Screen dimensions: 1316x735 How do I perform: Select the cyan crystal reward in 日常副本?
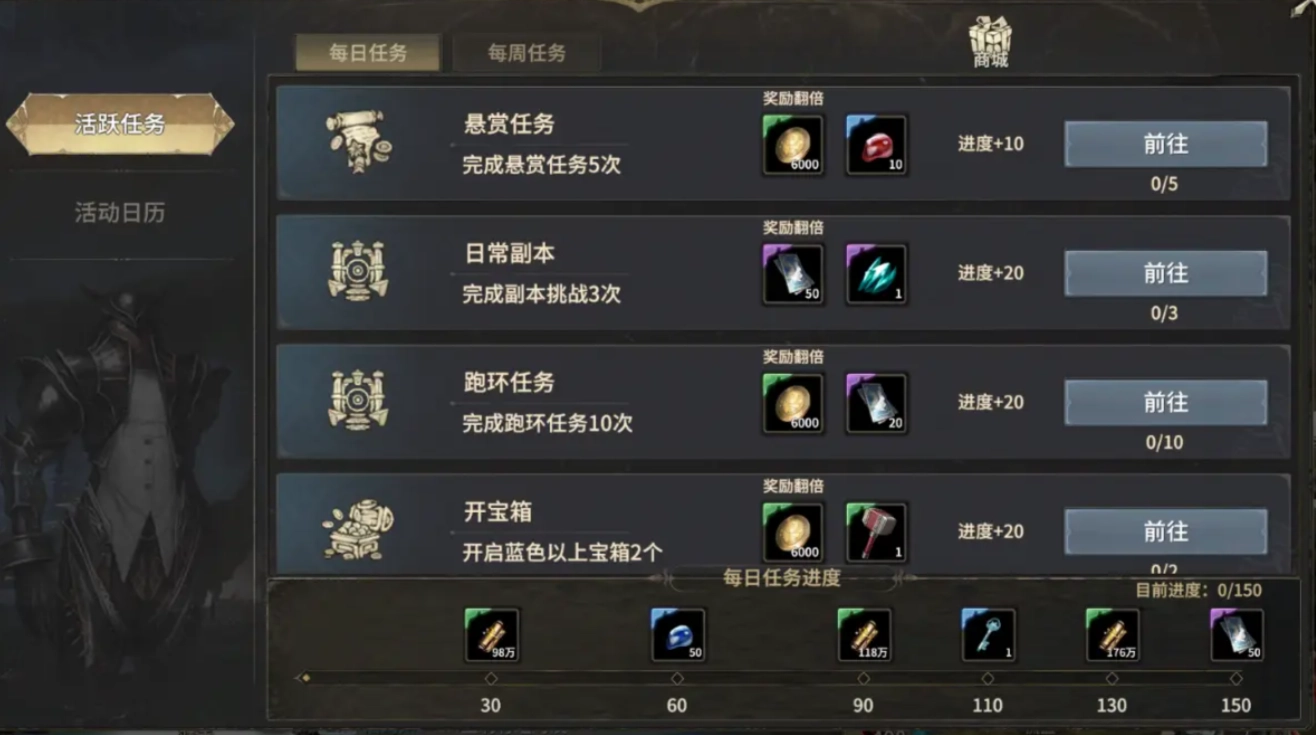point(876,274)
